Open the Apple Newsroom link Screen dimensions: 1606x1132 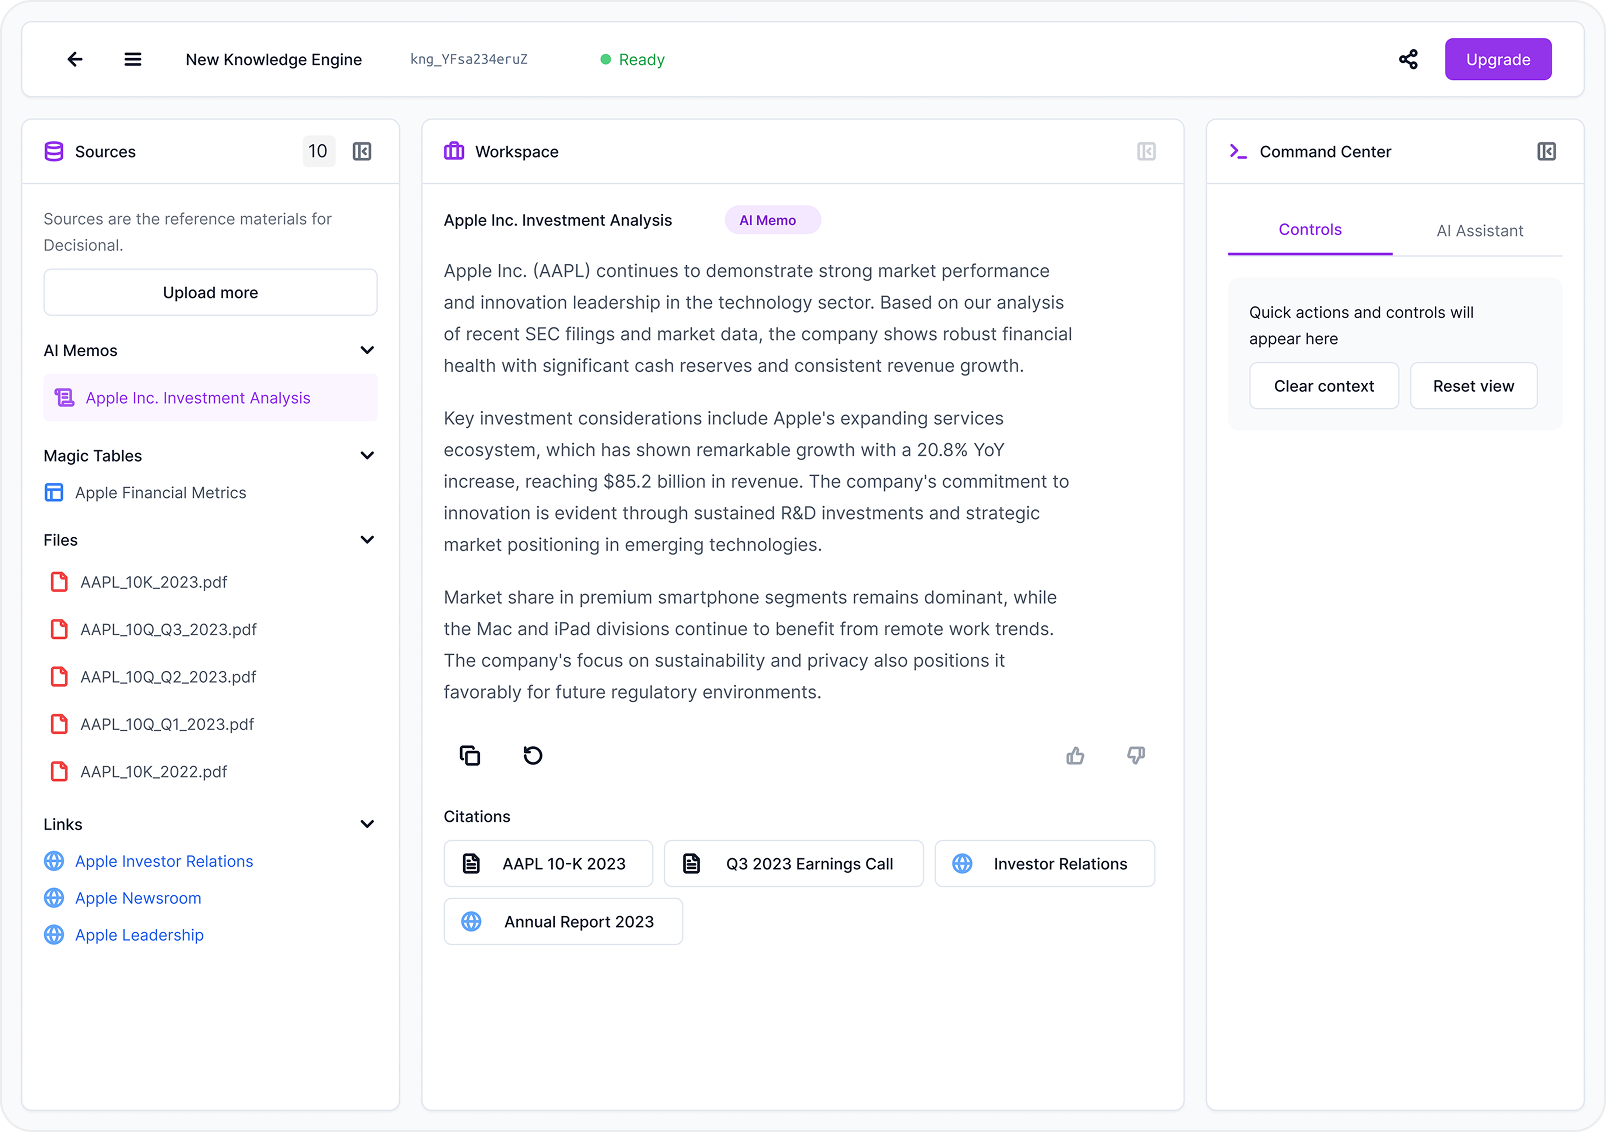[138, 898]
